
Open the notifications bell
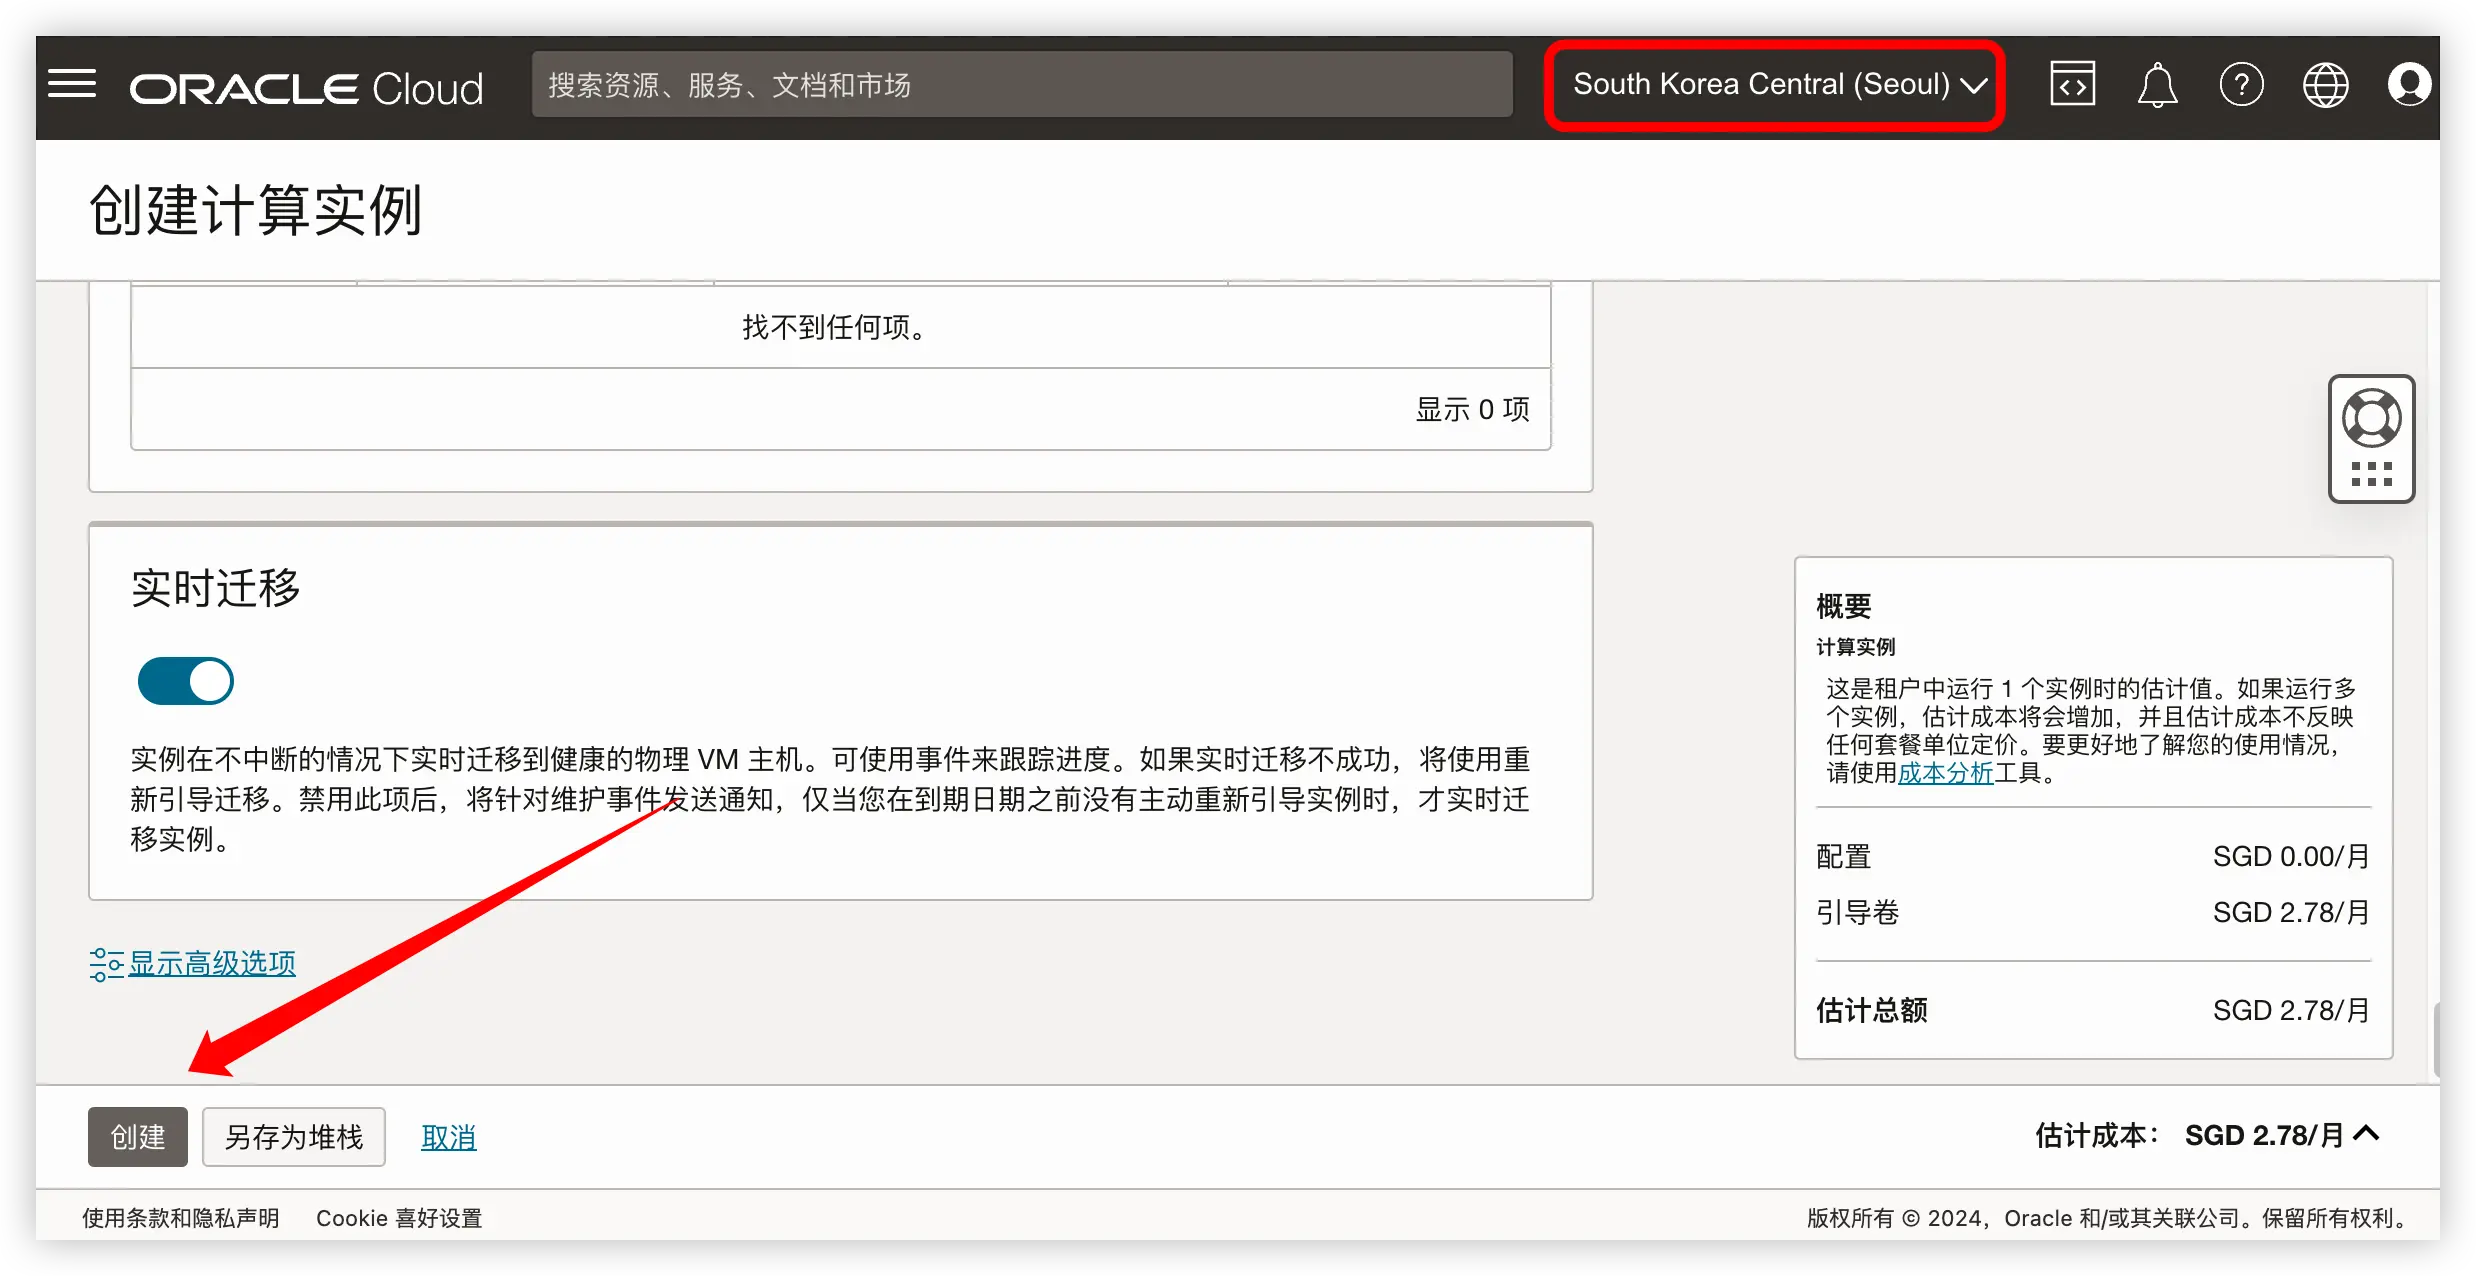(x=2157, y=84)
